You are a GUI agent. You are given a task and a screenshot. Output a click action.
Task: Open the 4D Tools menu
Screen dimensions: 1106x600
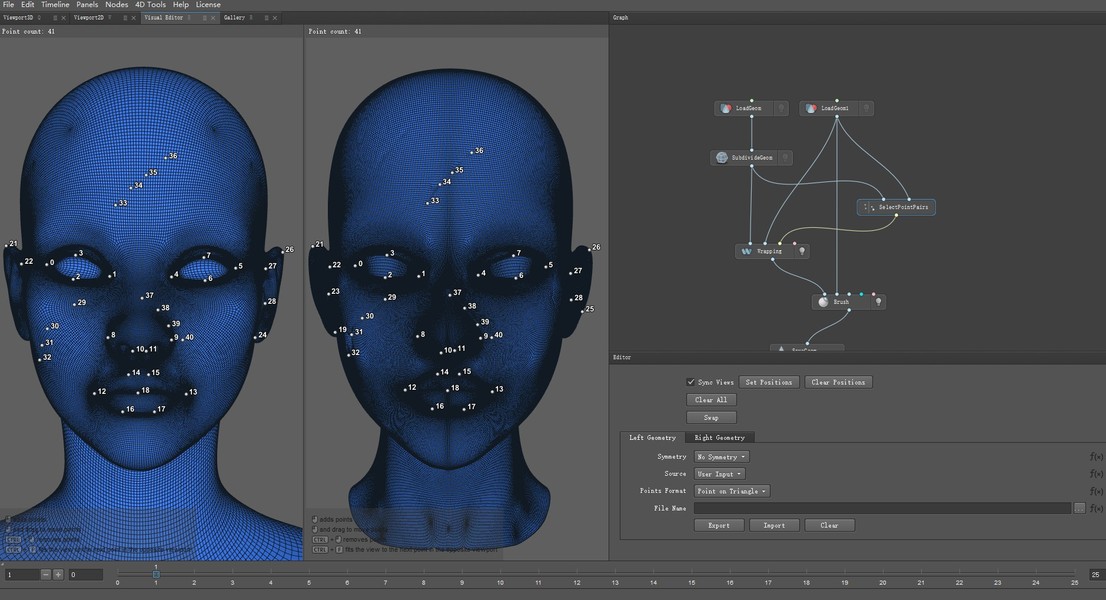tap(150, 4)
